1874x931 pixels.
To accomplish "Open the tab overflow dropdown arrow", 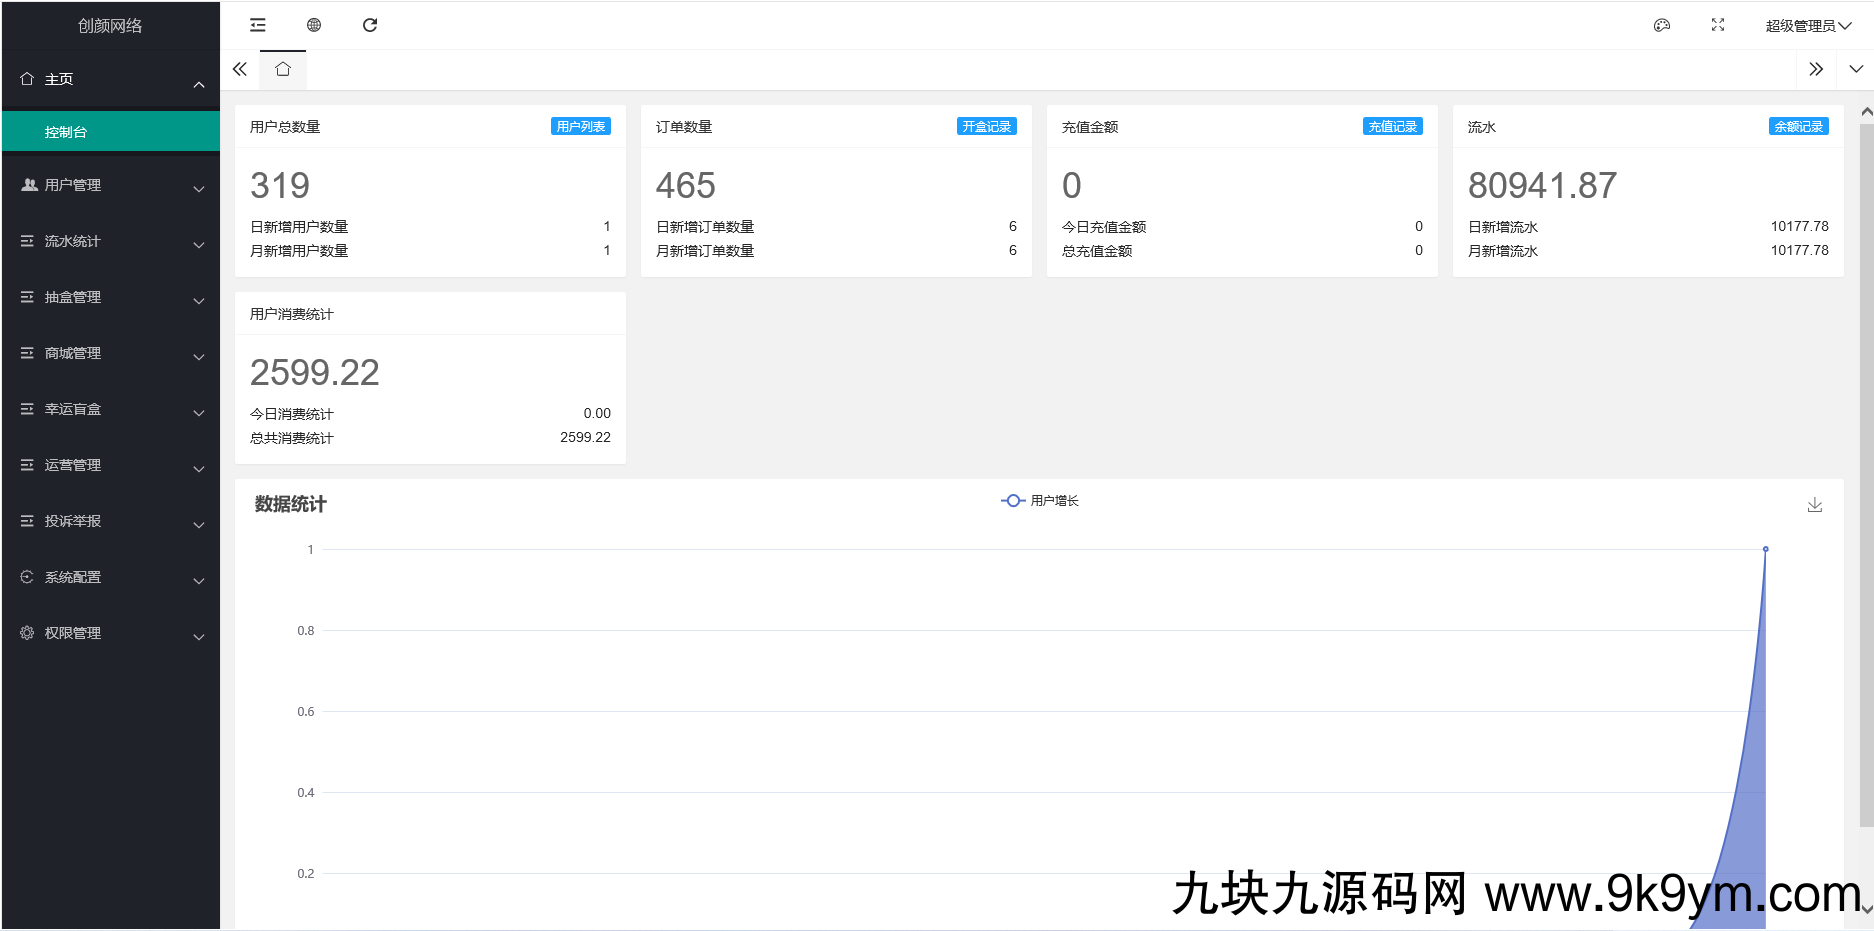I will point(1855,69).
